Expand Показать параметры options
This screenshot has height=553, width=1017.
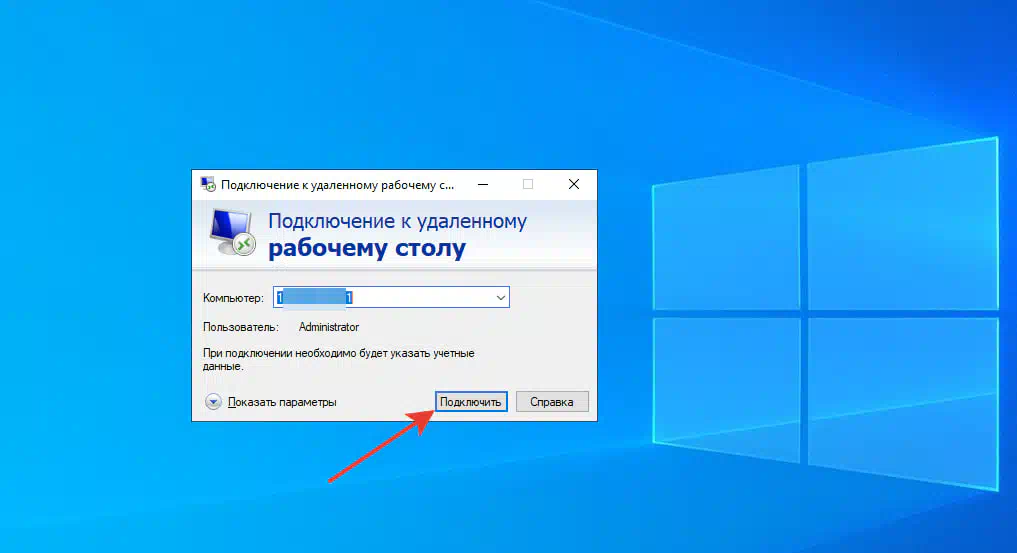[x=271, y=402]
